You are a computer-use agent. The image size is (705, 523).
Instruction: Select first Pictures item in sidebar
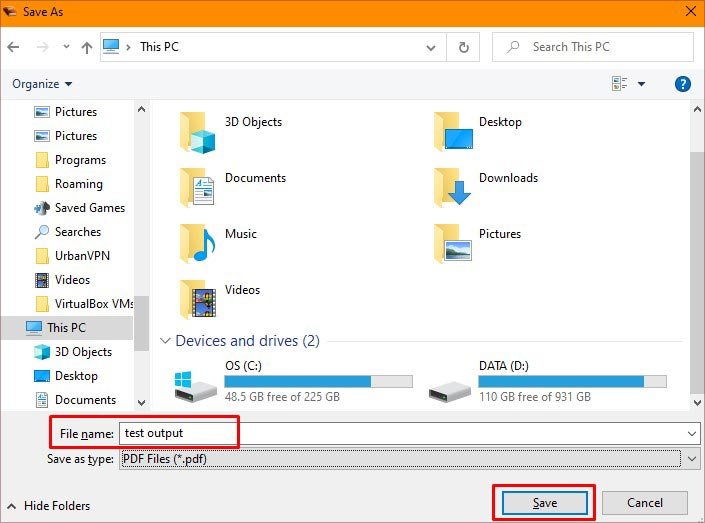65,112
